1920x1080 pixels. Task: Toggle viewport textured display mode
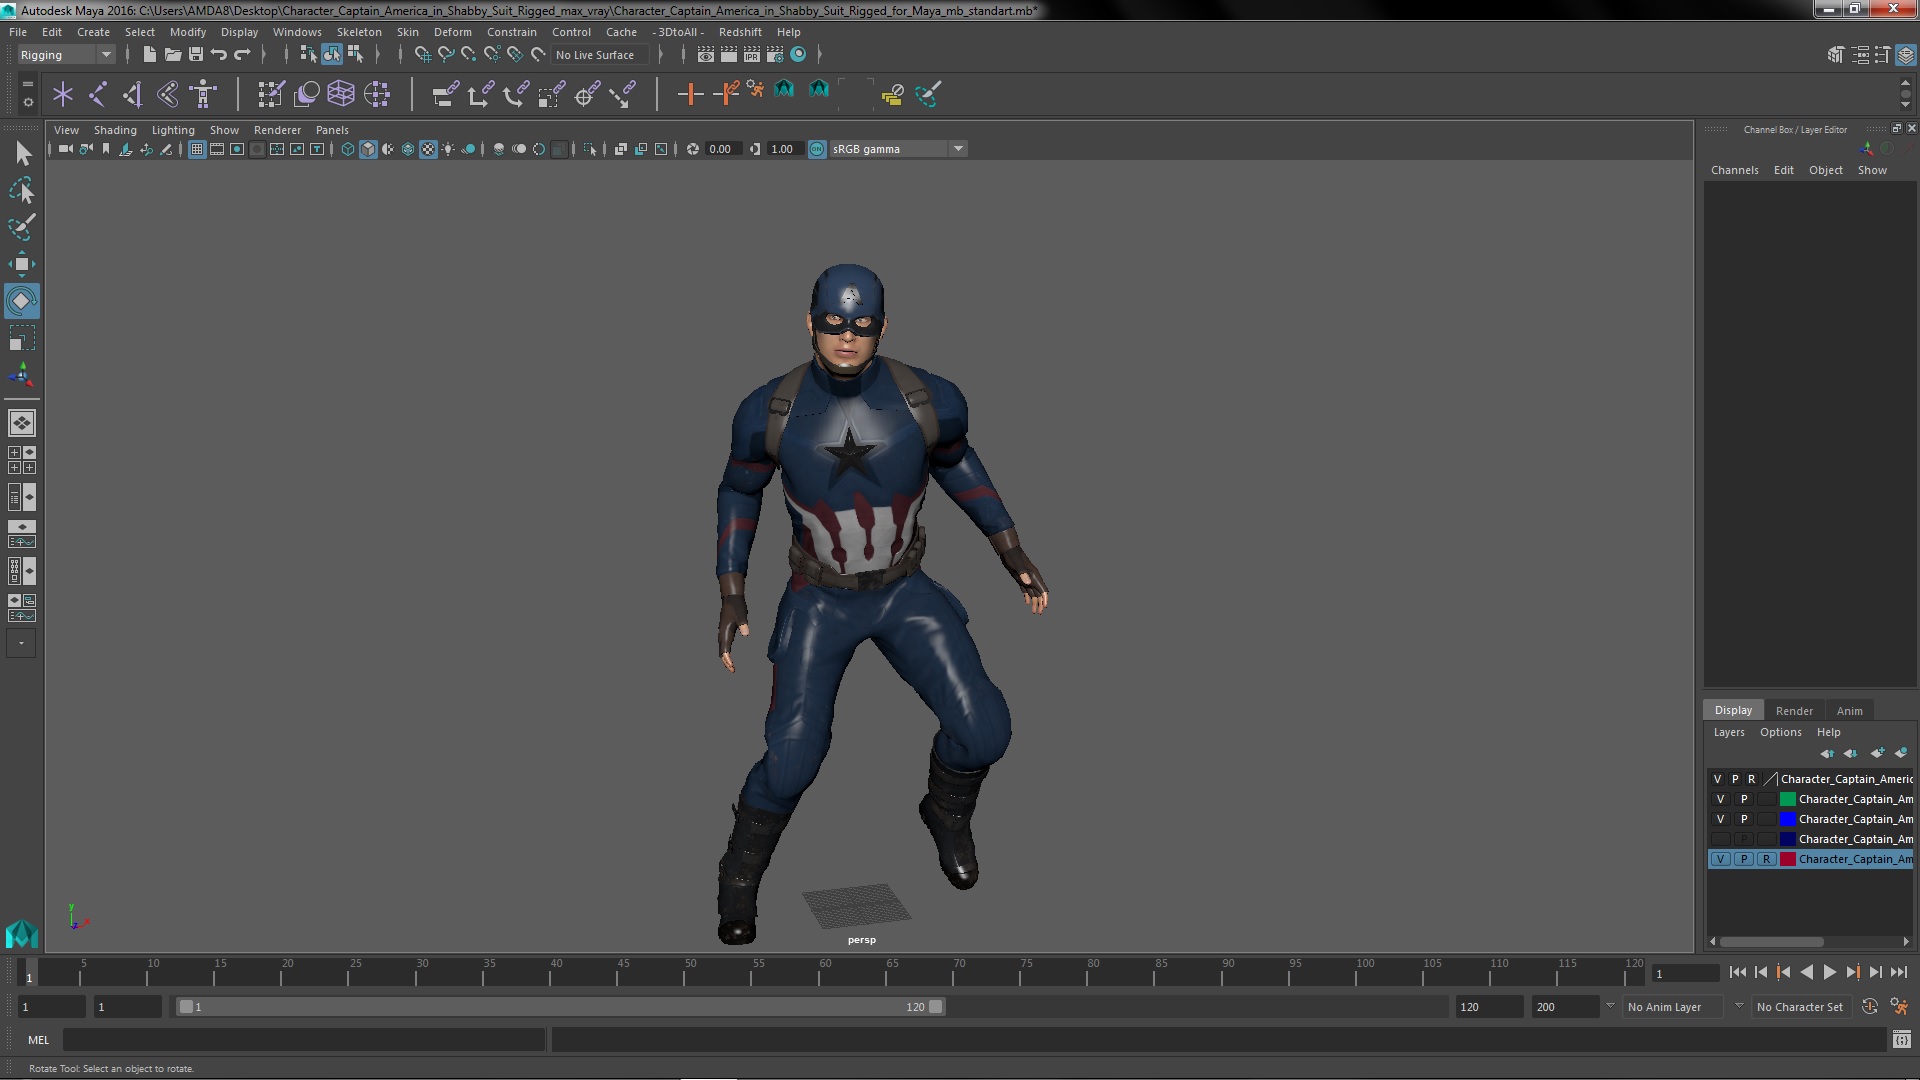pyautogui.click(x=428, y=149)
